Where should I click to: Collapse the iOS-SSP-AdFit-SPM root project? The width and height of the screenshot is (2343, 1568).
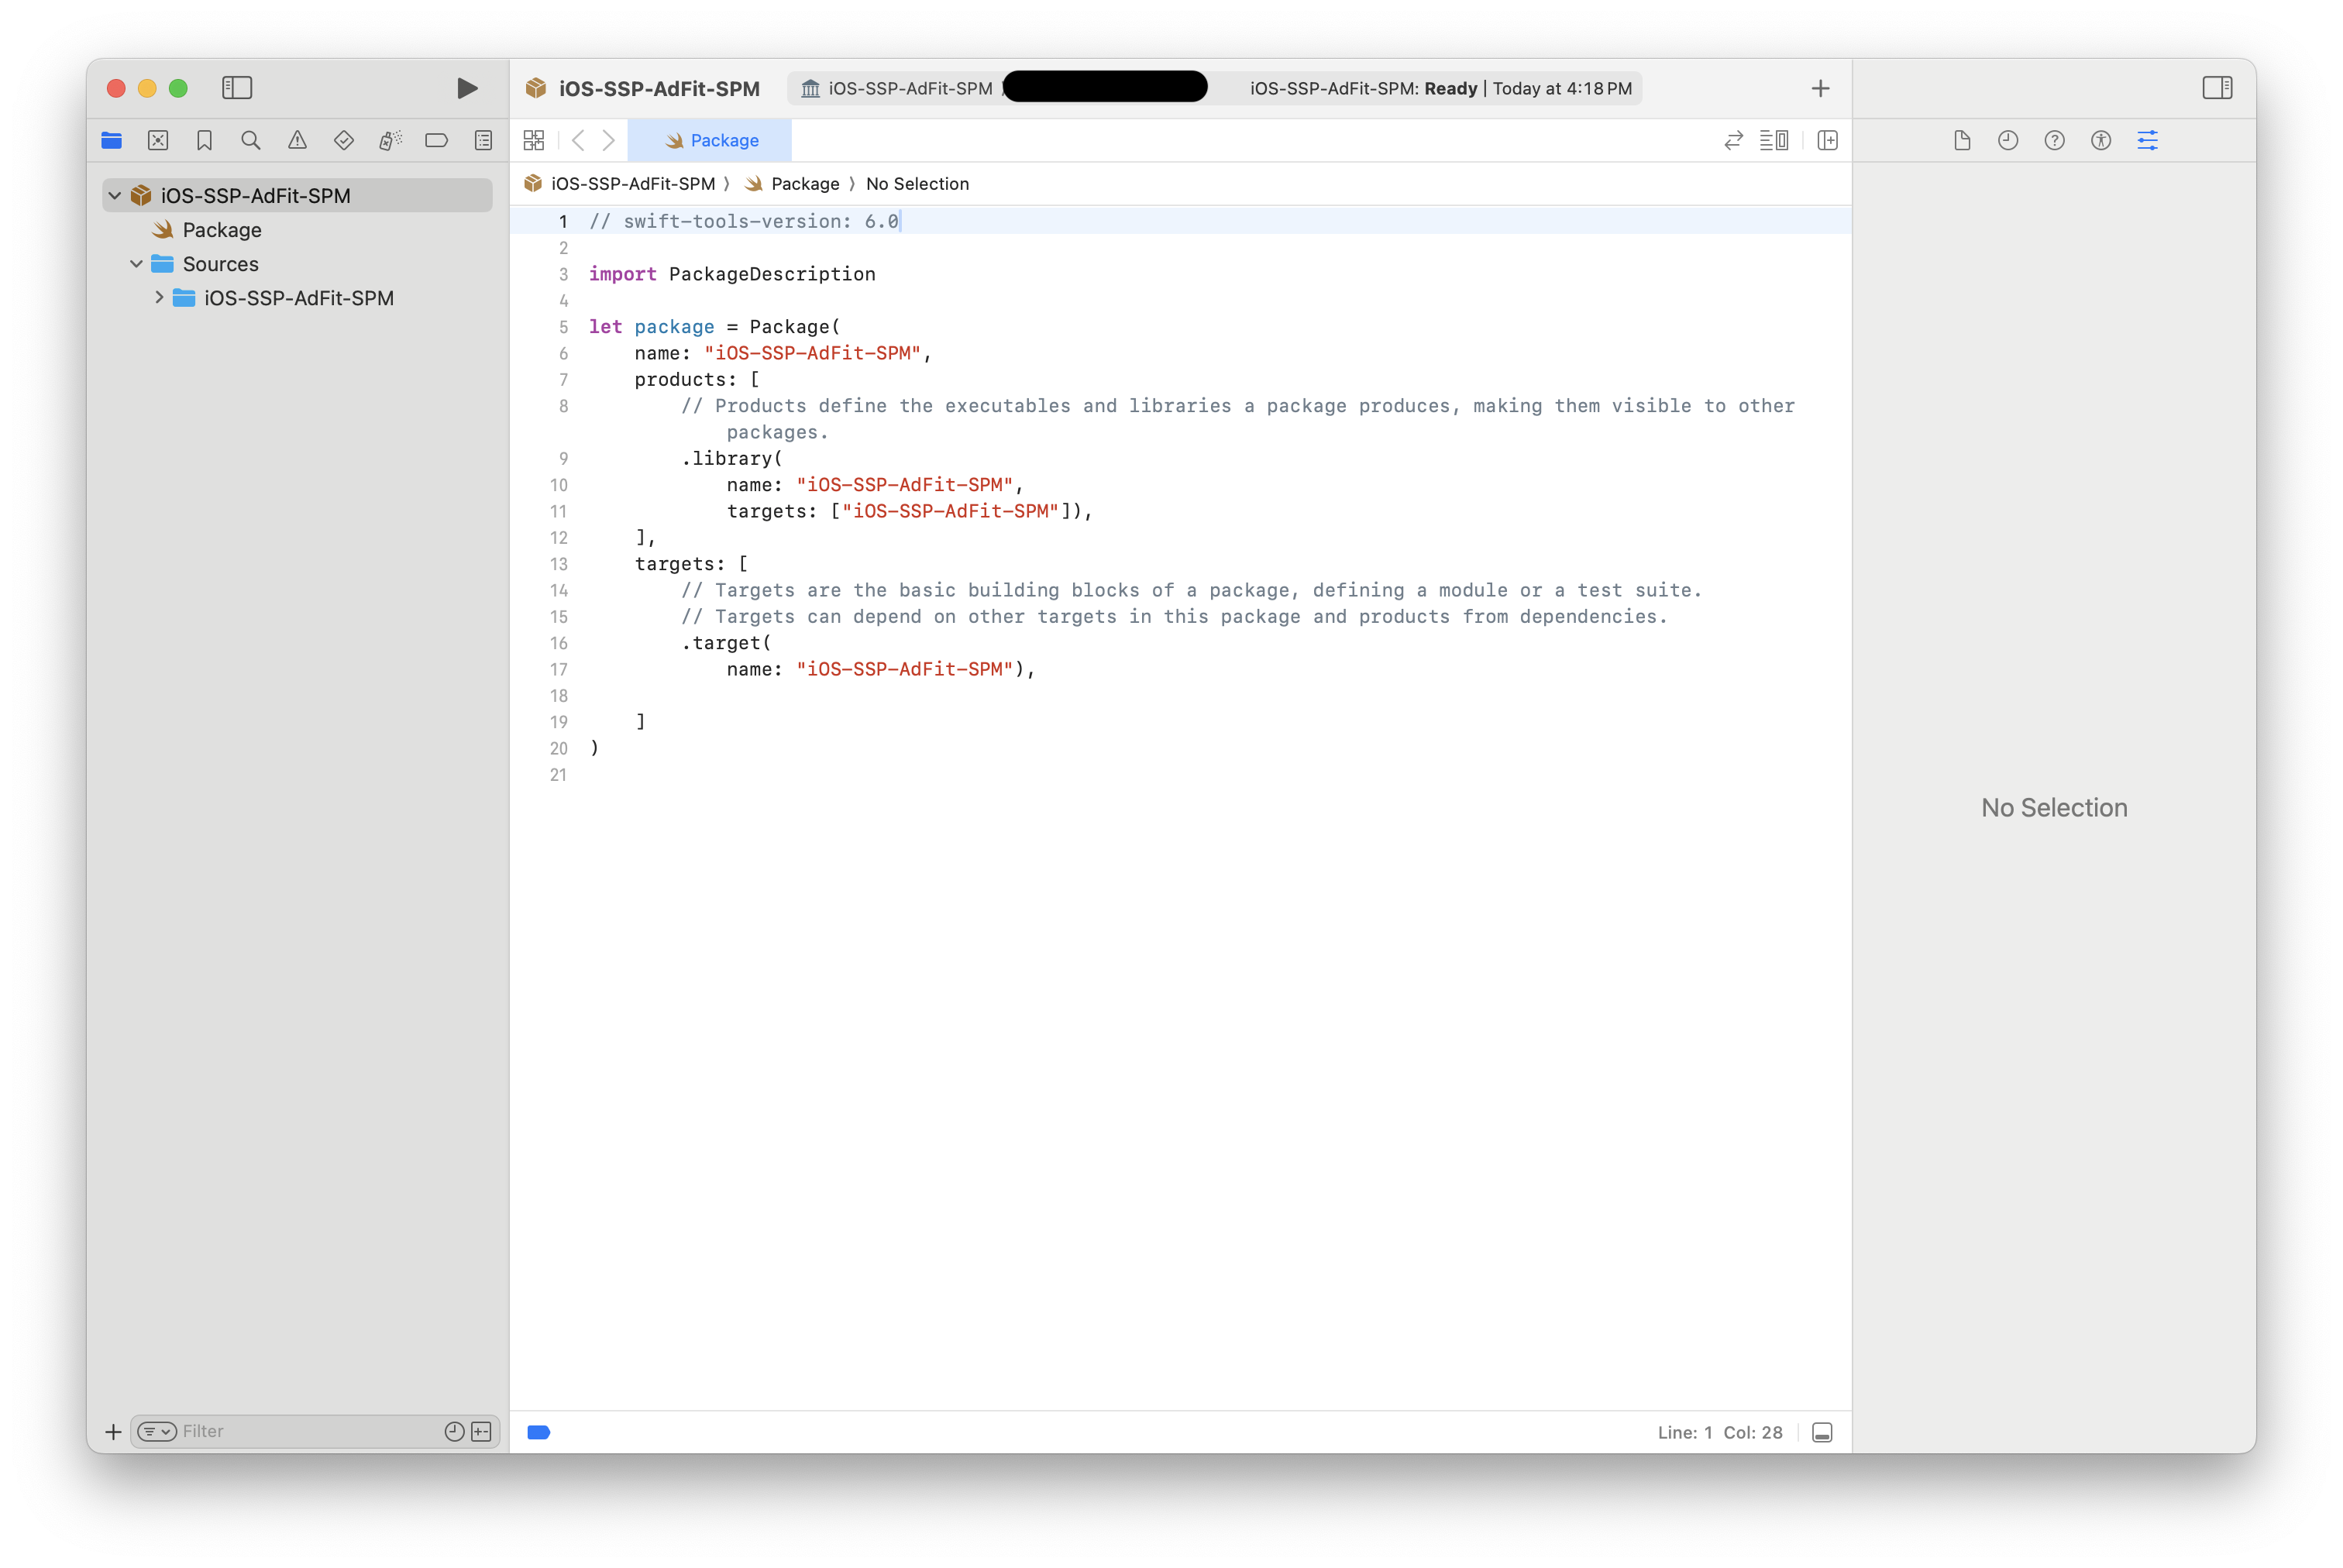115,196
